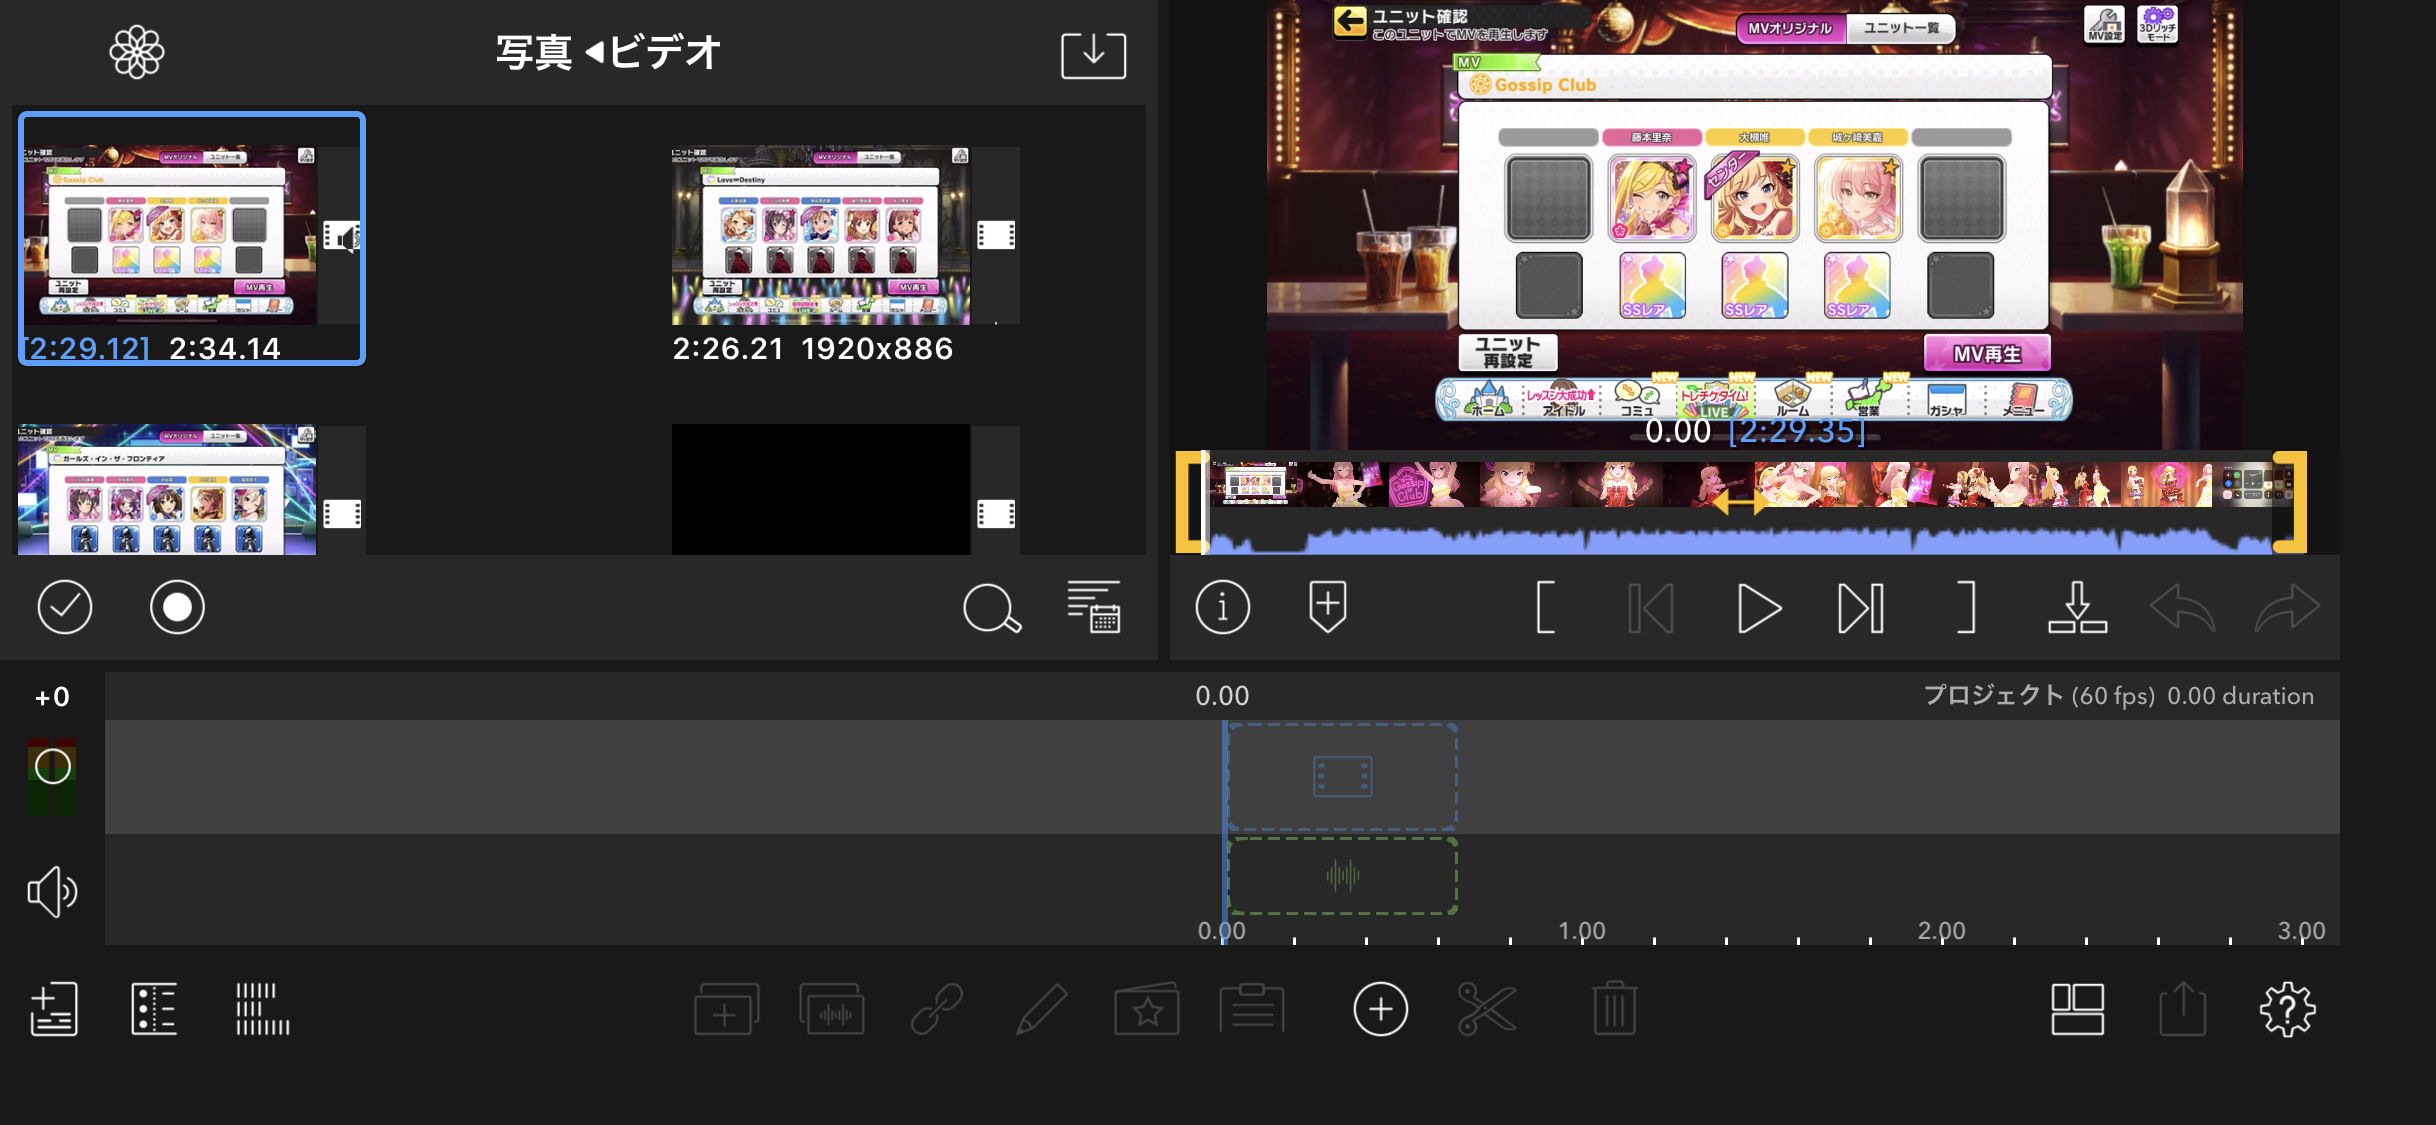
Task: Click the +0 timeline offset value
Action: (x=52, y=697)
